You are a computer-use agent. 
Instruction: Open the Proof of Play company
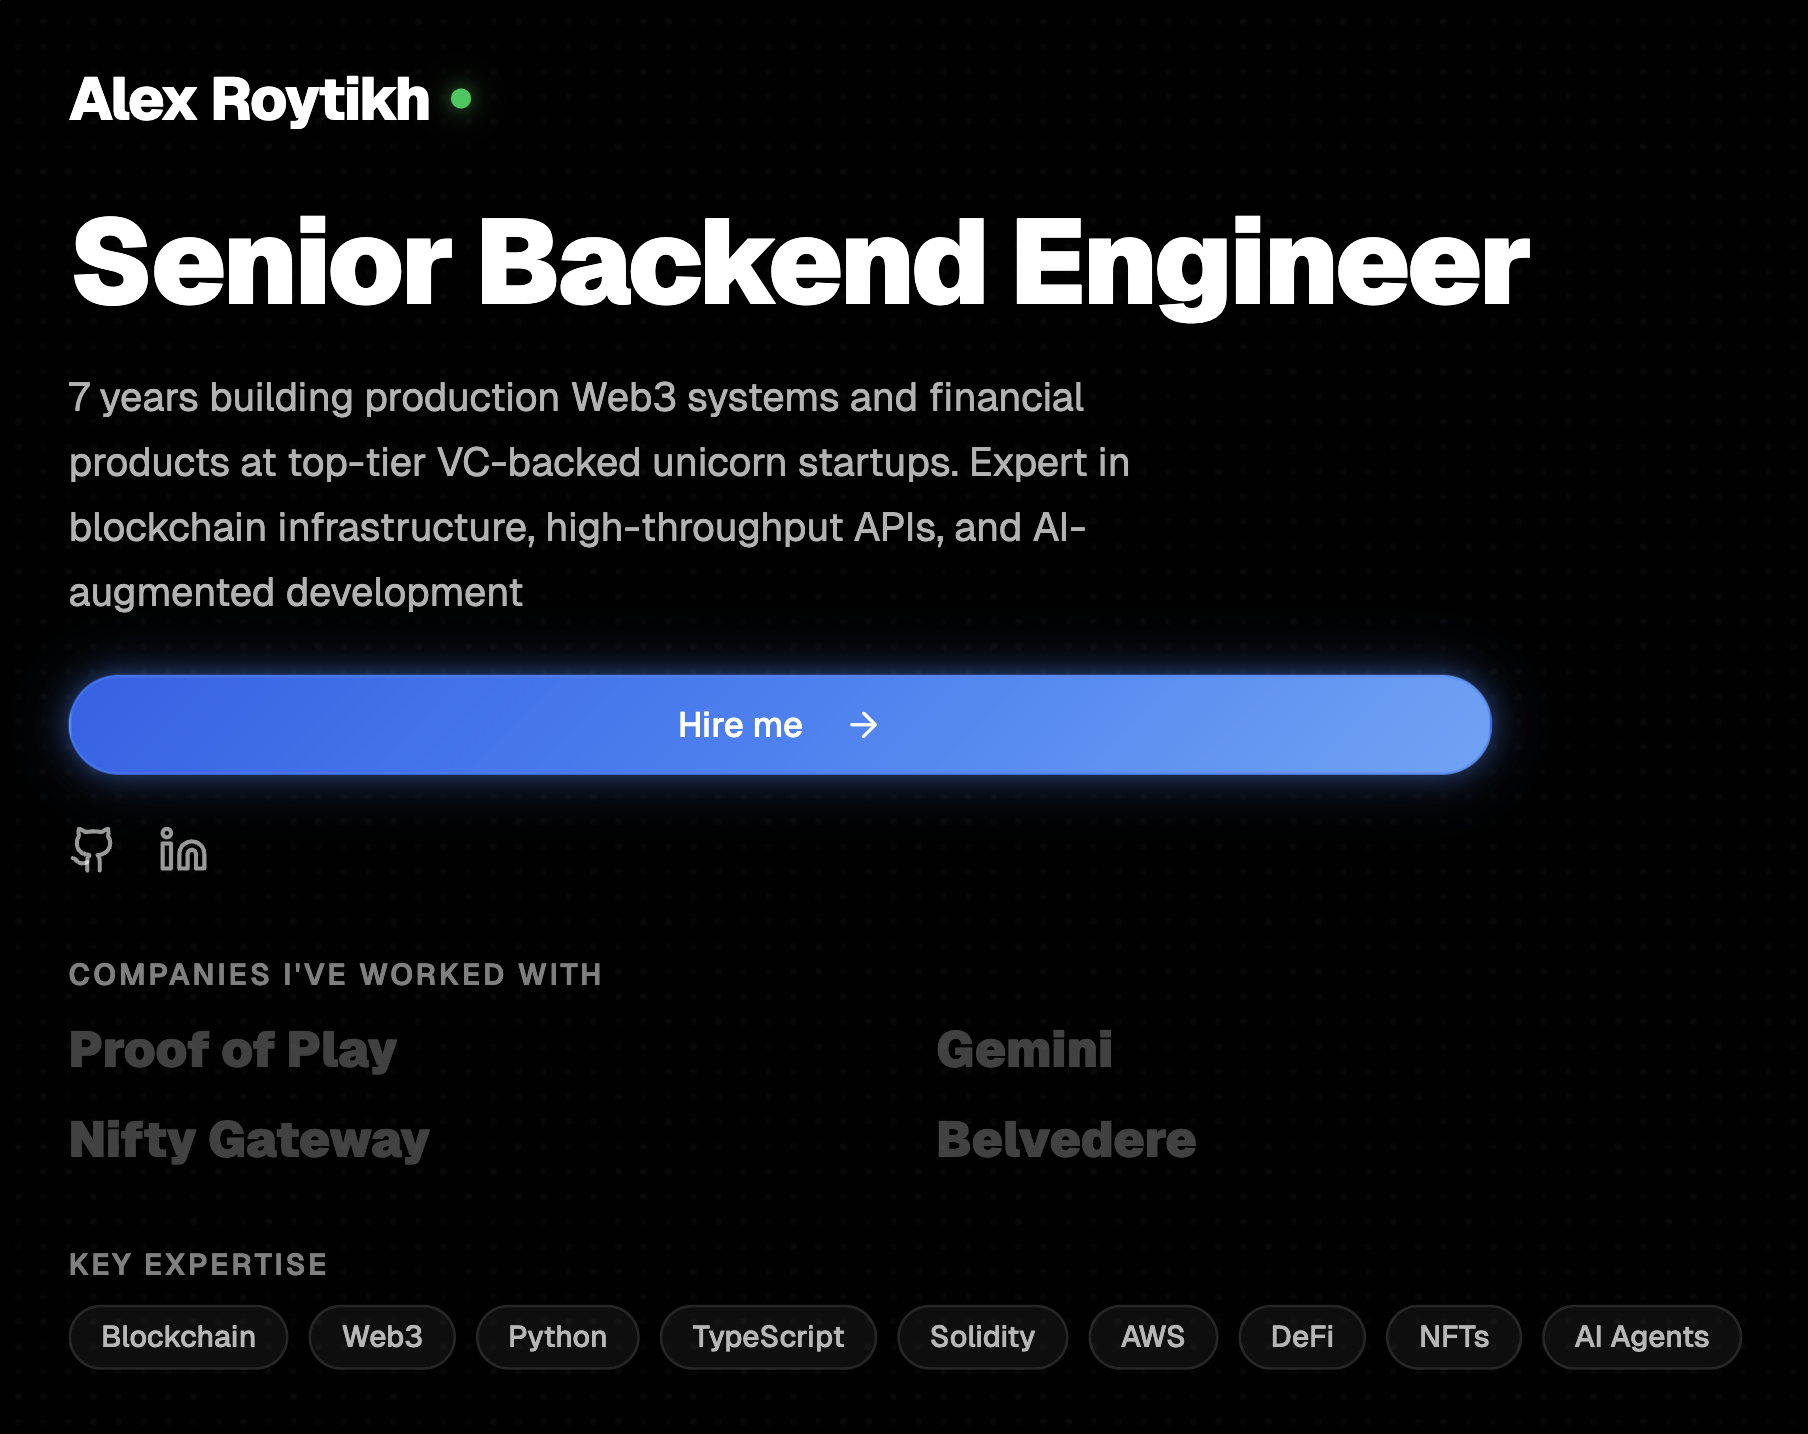pos(233,1050)
